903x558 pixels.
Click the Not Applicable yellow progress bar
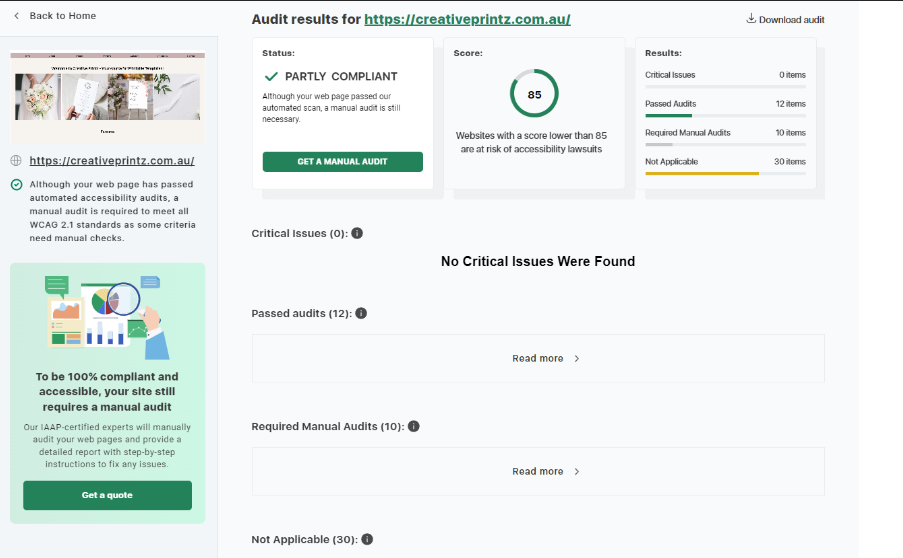[x=702, y=173]
